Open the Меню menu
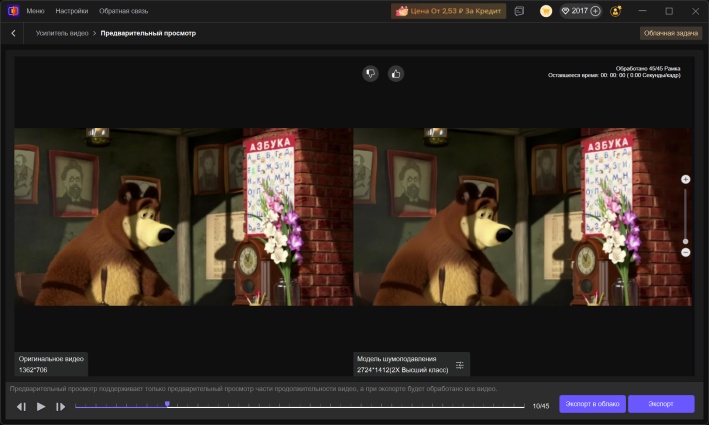The image size is (709, 425). 35,11
